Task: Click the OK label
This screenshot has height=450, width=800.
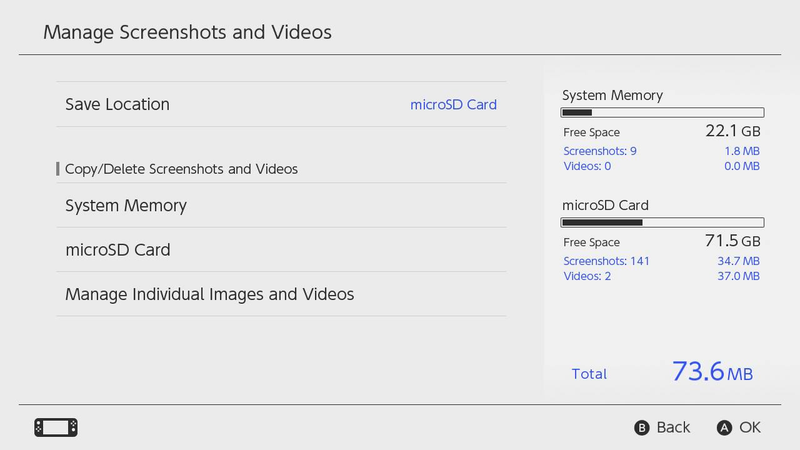Action: click(749, 428)
